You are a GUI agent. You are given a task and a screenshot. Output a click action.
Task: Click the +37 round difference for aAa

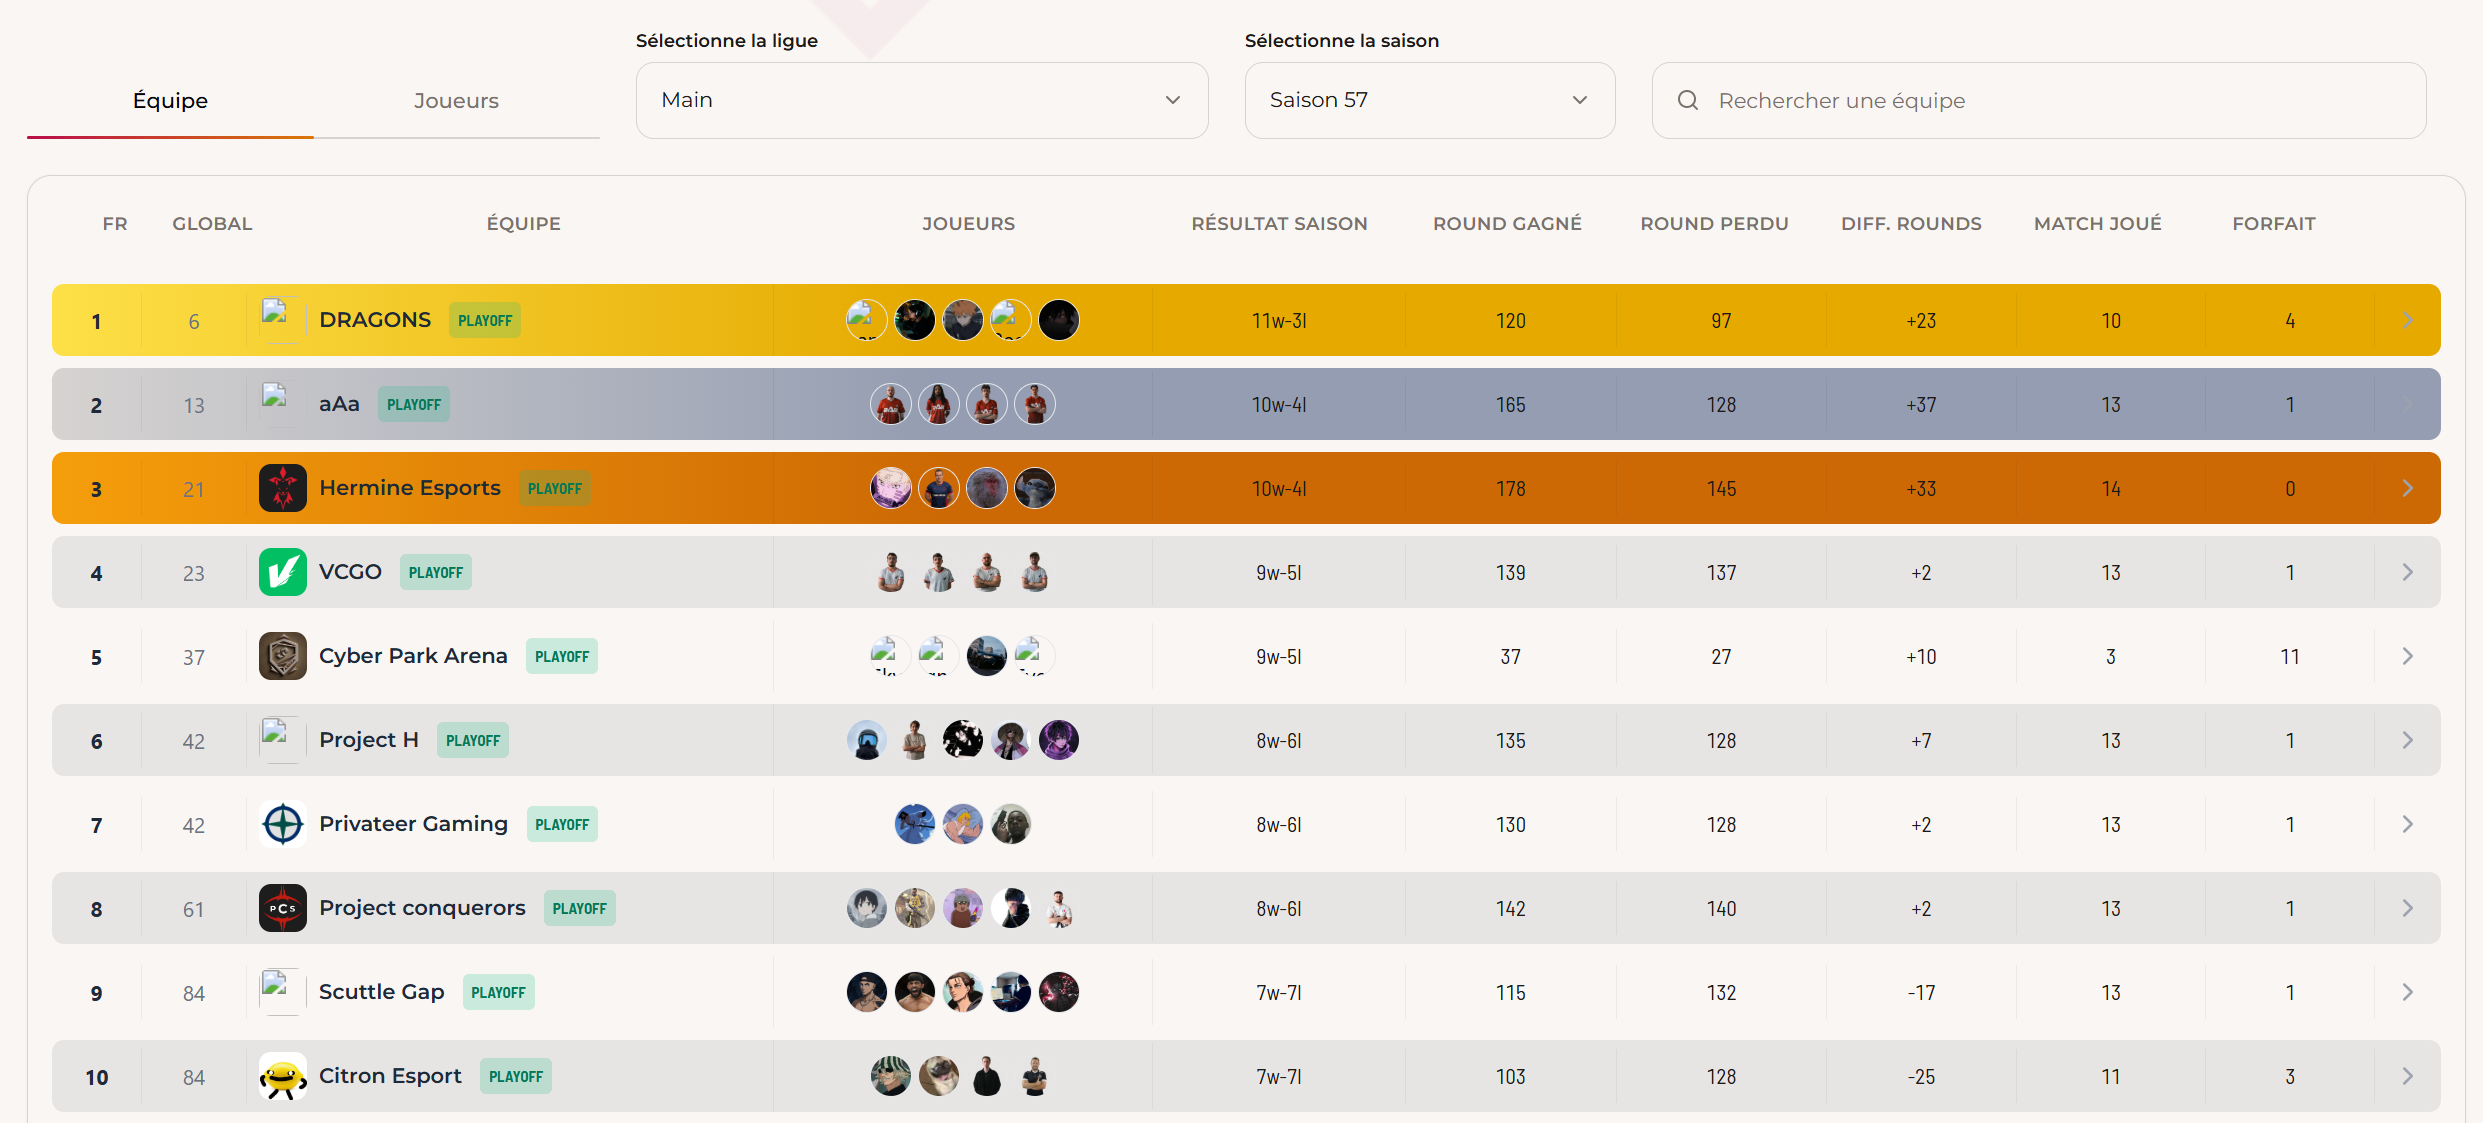click(x=1921, y=405)
